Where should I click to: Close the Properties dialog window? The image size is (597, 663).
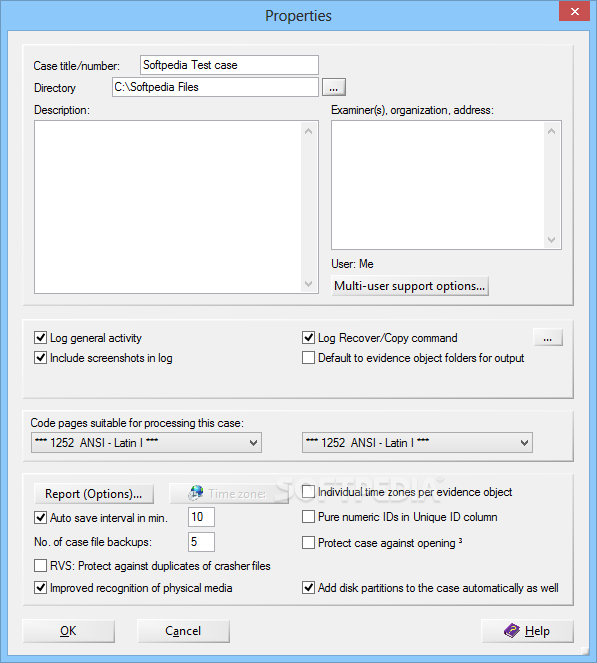574,11
